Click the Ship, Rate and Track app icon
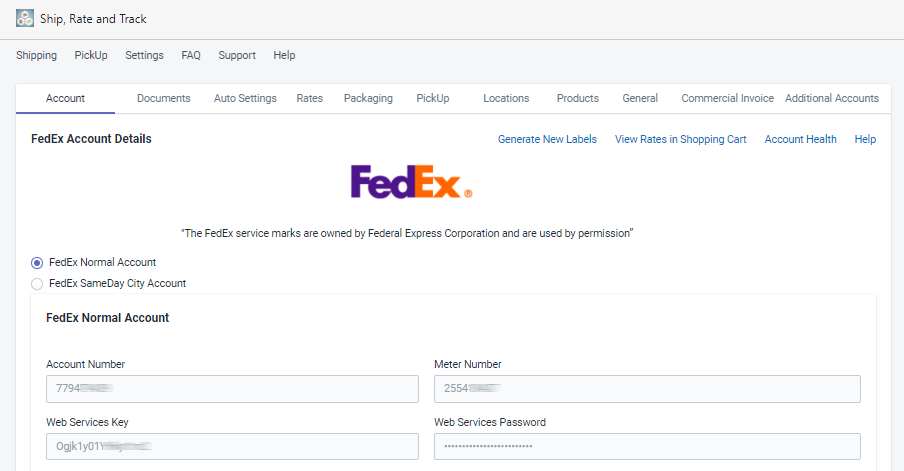Viewport: 904px width, 471px height. click(x=25, y=18)
